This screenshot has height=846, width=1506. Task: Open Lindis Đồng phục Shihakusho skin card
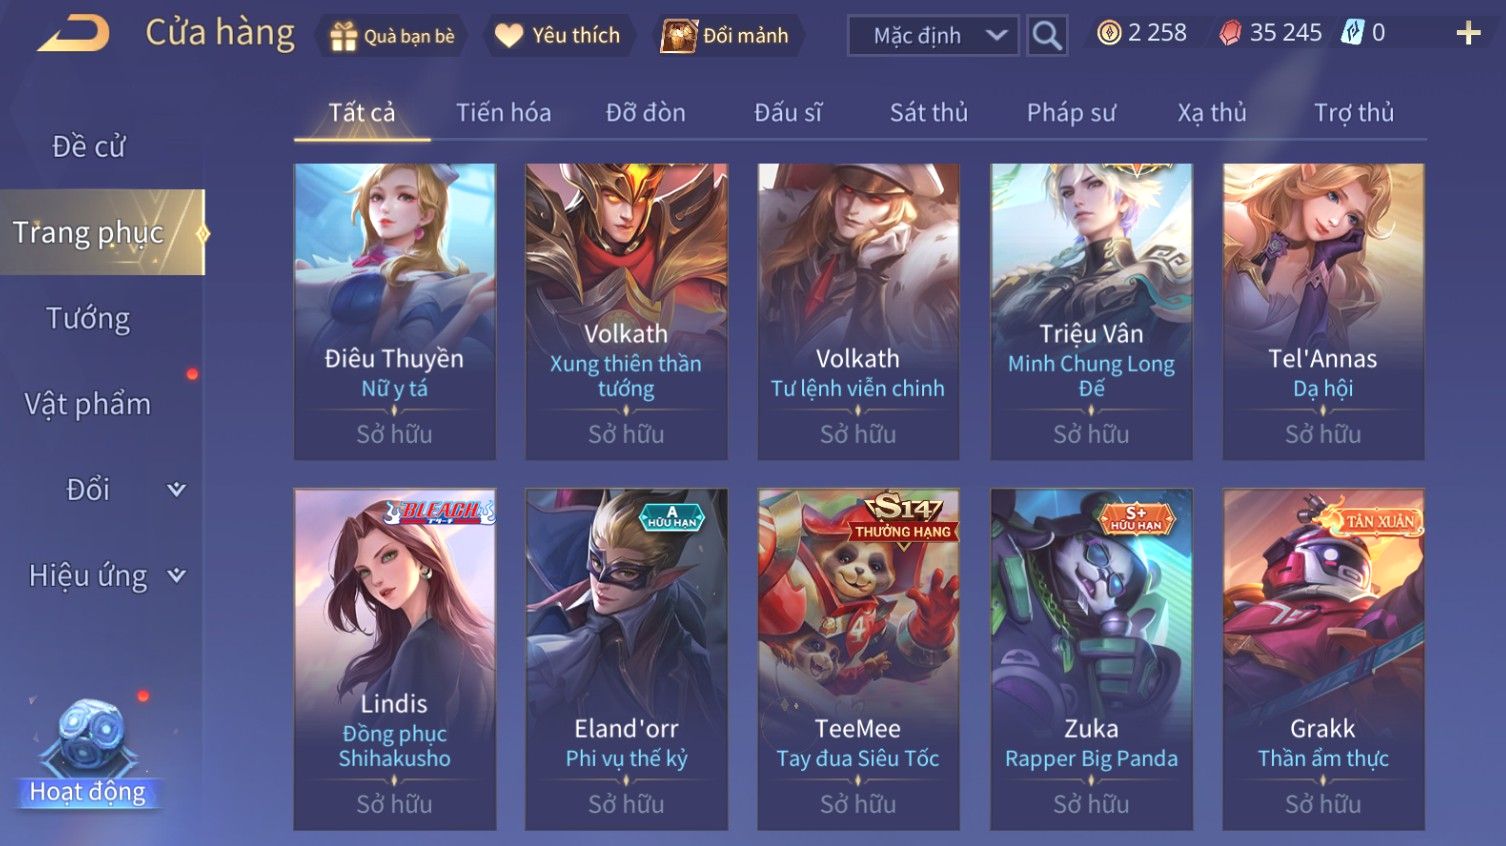(395, 659)
